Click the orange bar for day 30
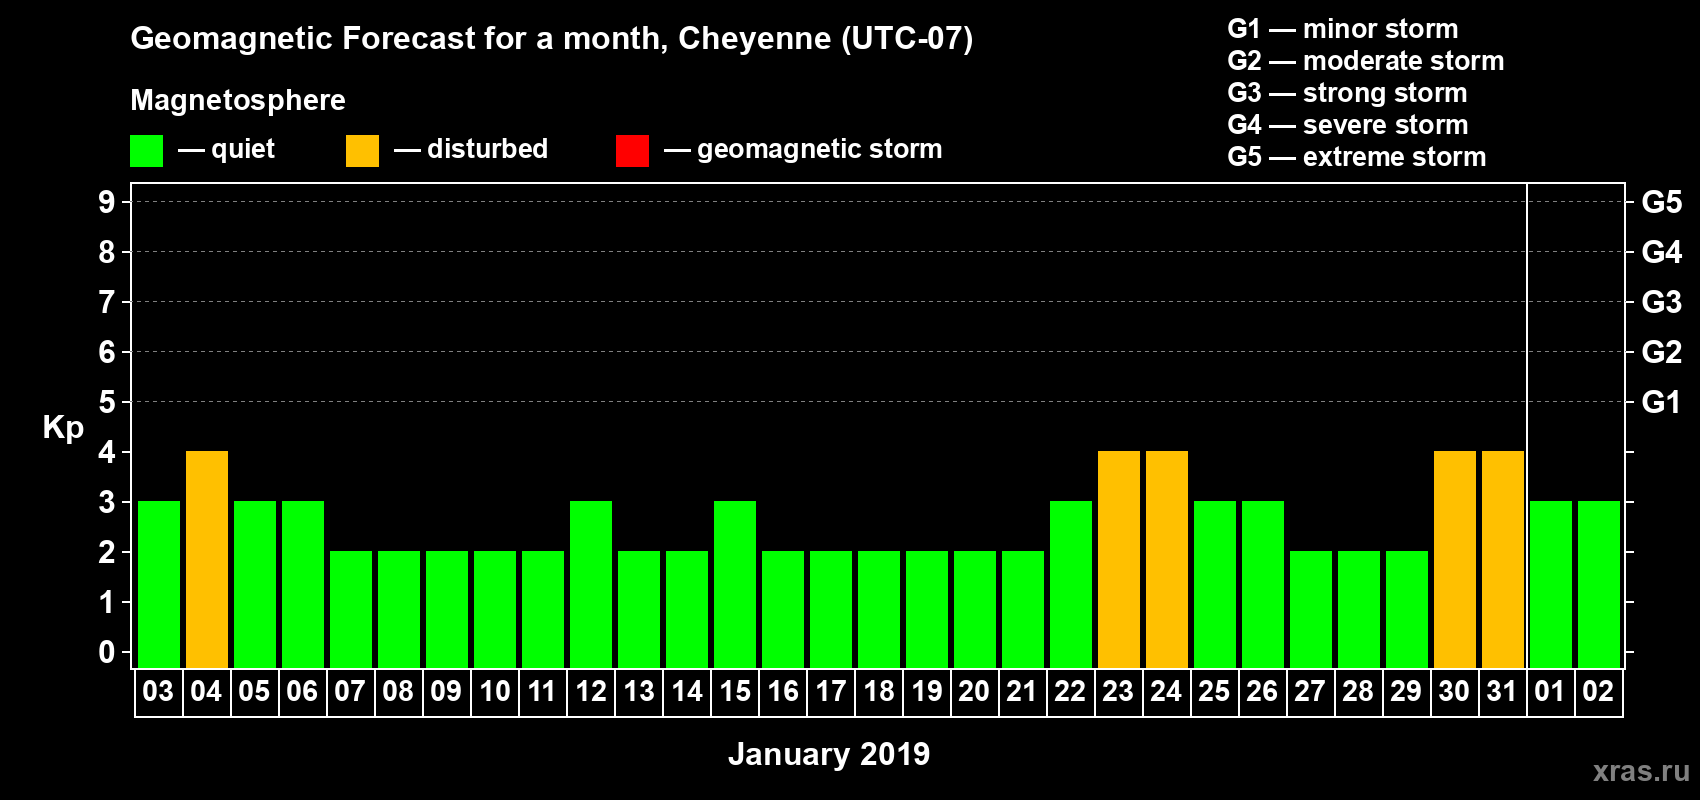The height and width of the screenshot is (800, 1700). point(1455,560)
